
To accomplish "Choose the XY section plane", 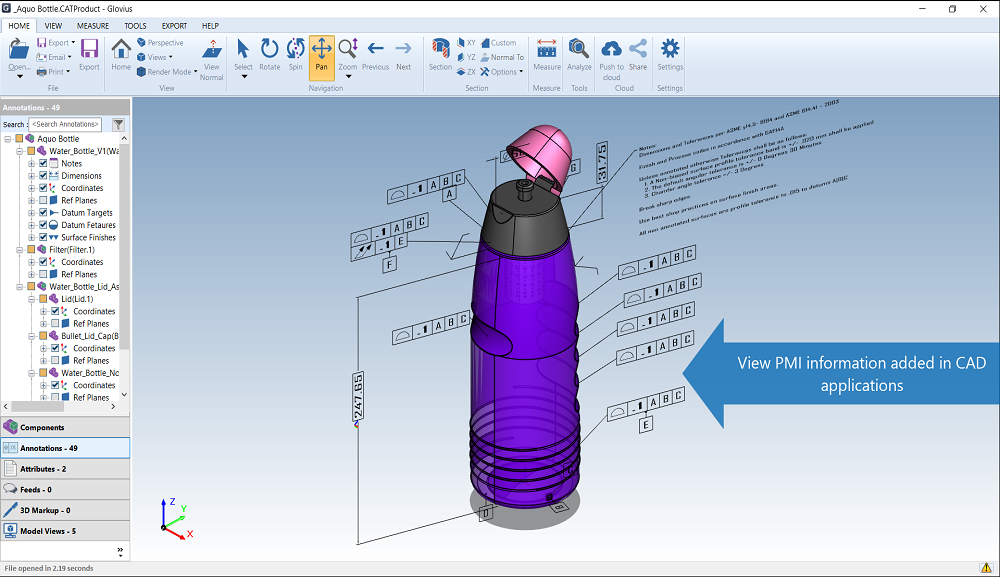I will coord(466,43).
